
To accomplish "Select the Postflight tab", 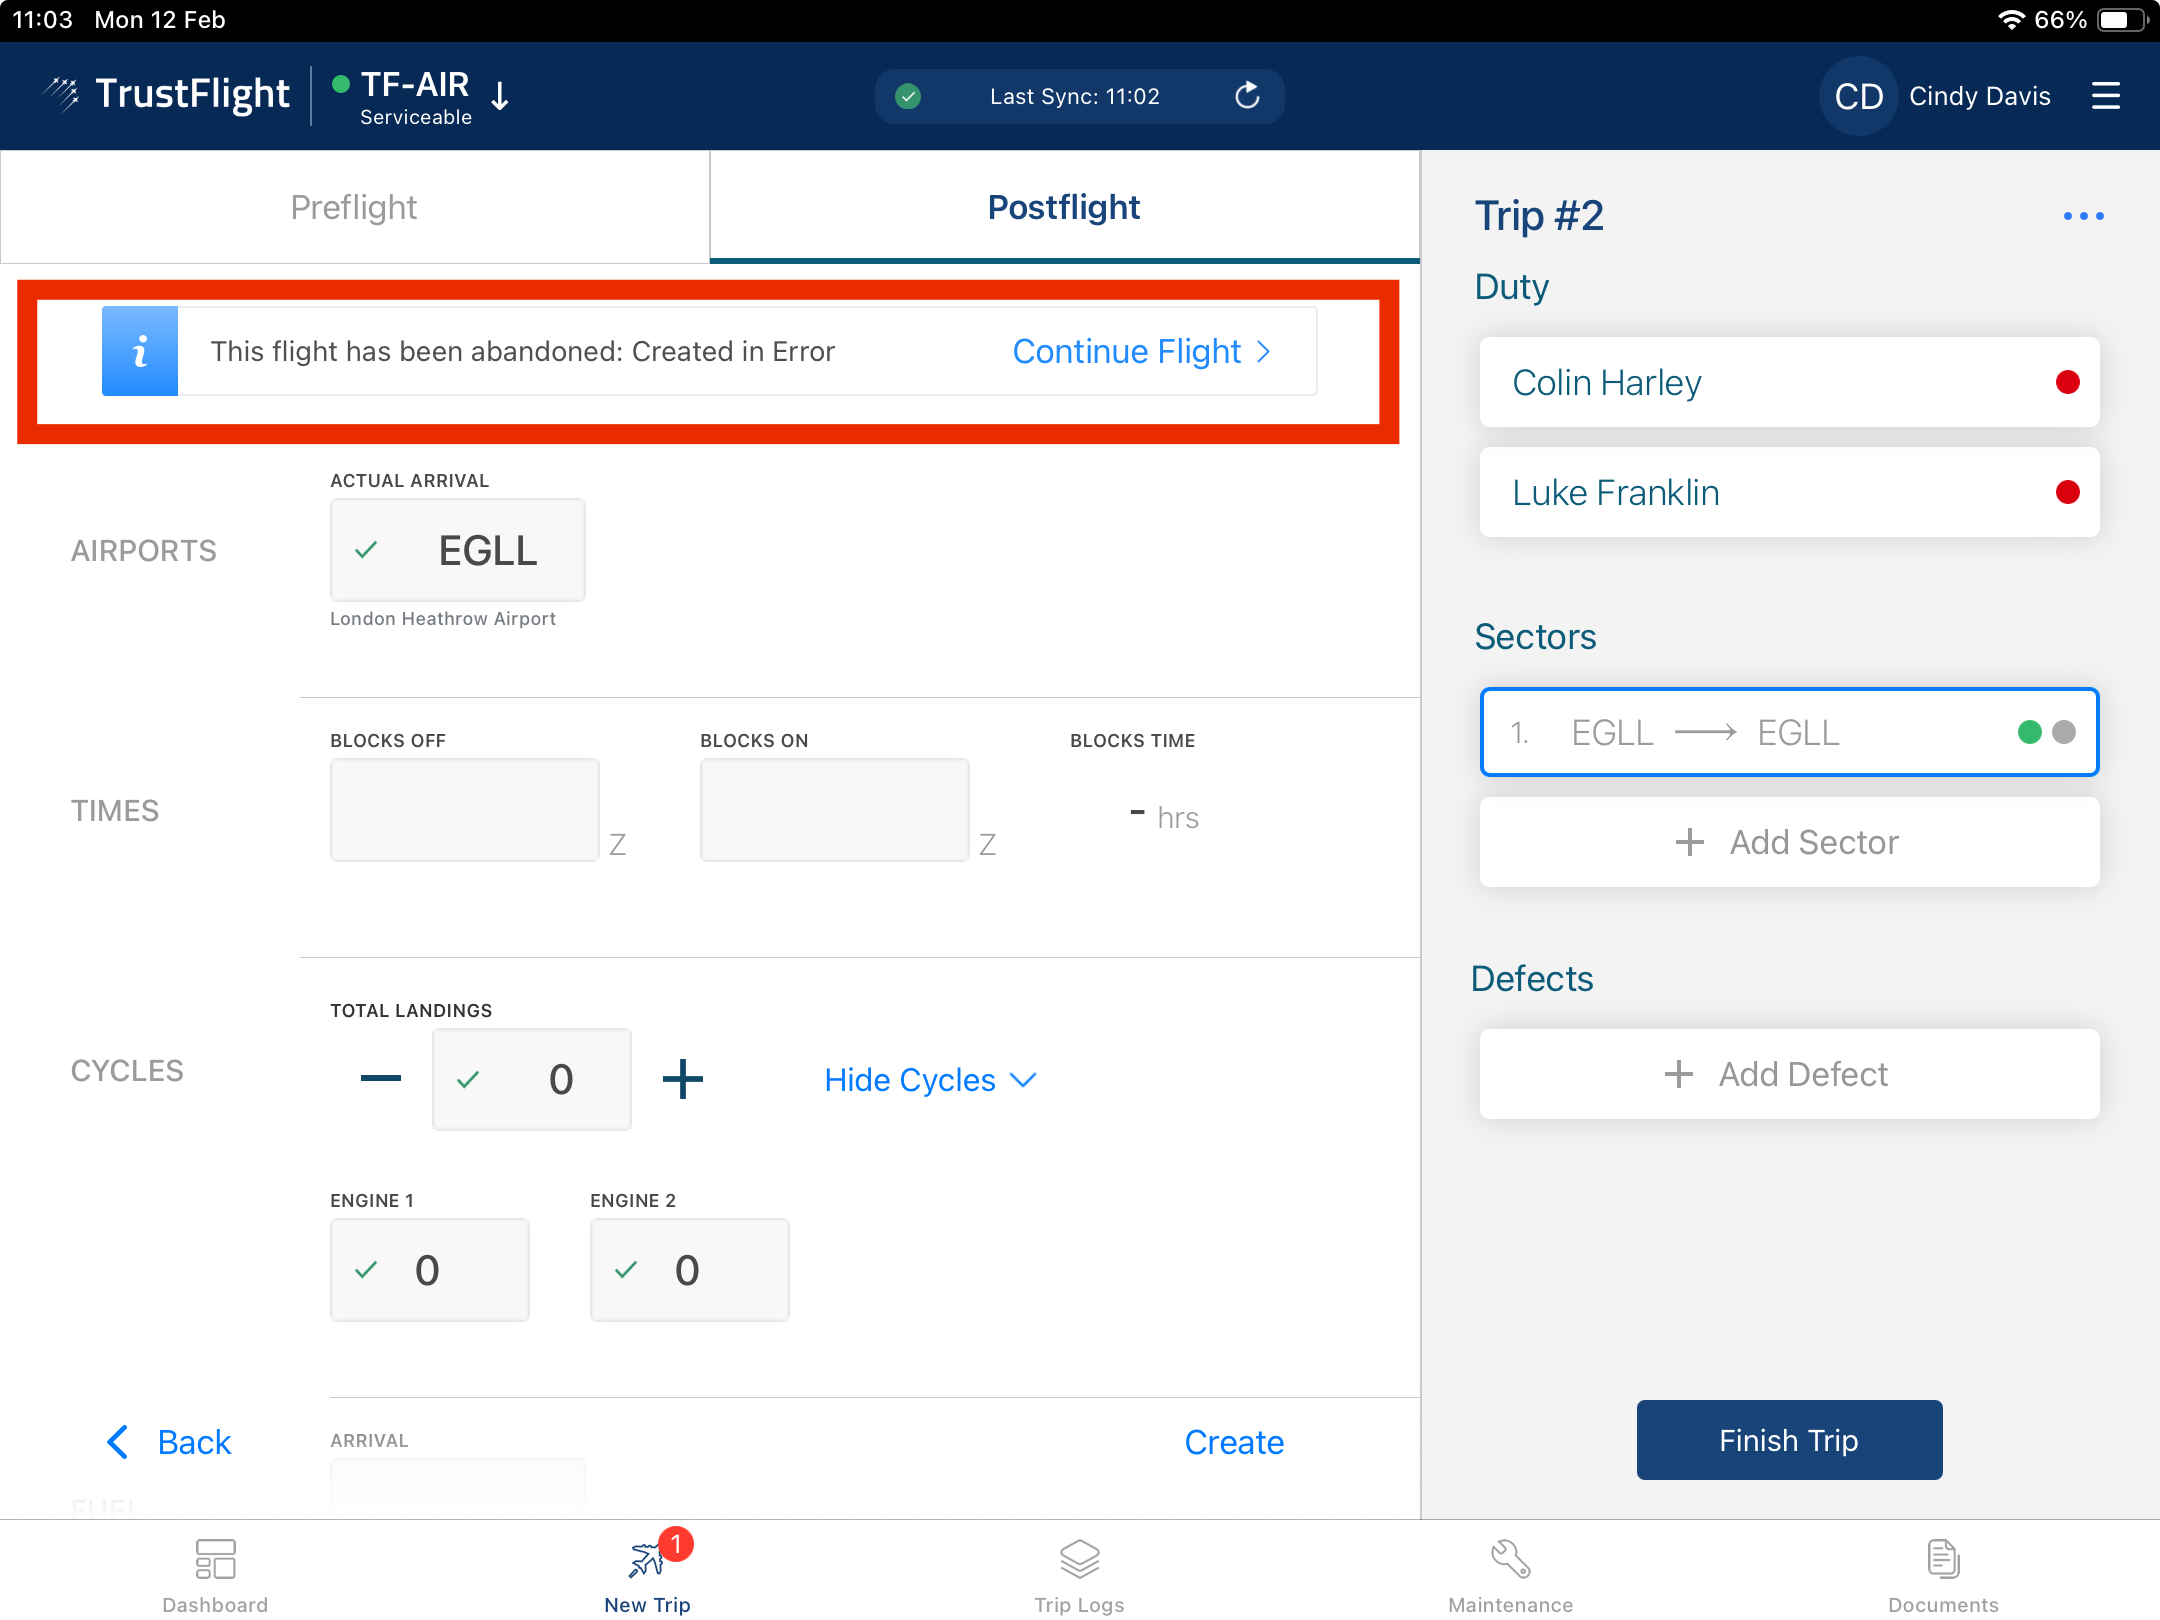I will 1064,207.
